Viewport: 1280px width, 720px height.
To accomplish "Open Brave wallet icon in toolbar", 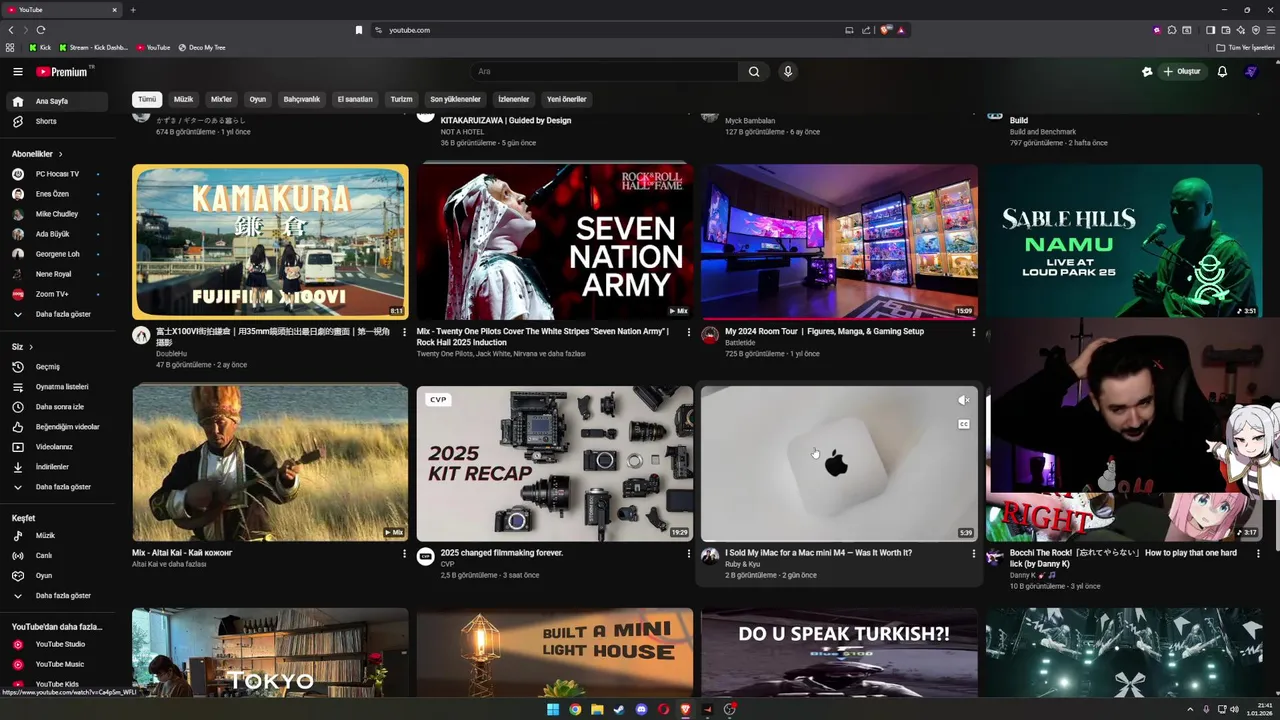I will pyautogui.click(x=1225, y=30).
